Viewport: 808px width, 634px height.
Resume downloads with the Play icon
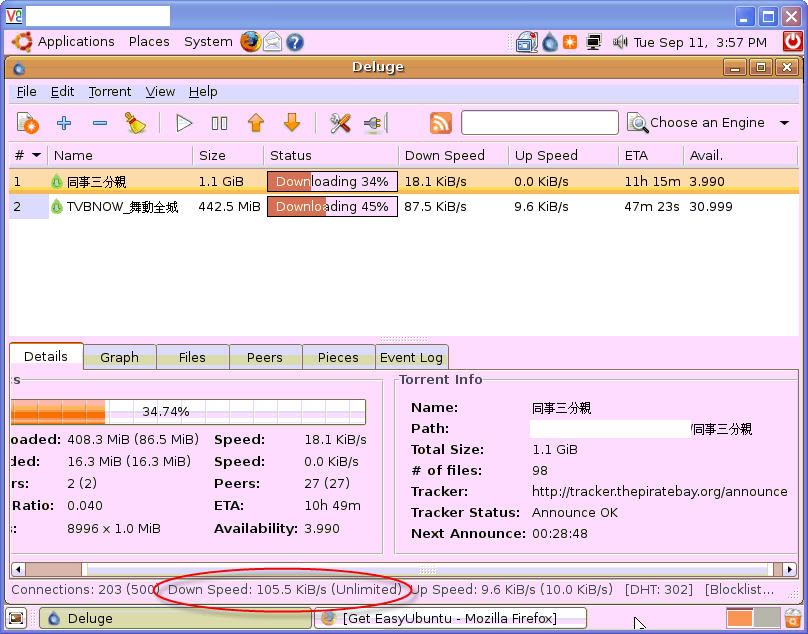coord(184,123)
